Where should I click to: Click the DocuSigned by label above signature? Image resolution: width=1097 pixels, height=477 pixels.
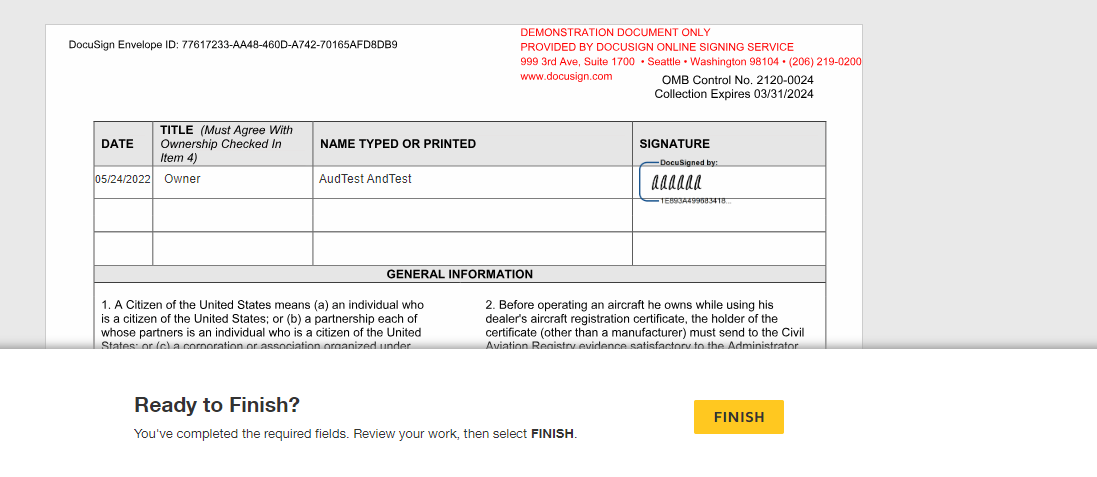(689, 162)
